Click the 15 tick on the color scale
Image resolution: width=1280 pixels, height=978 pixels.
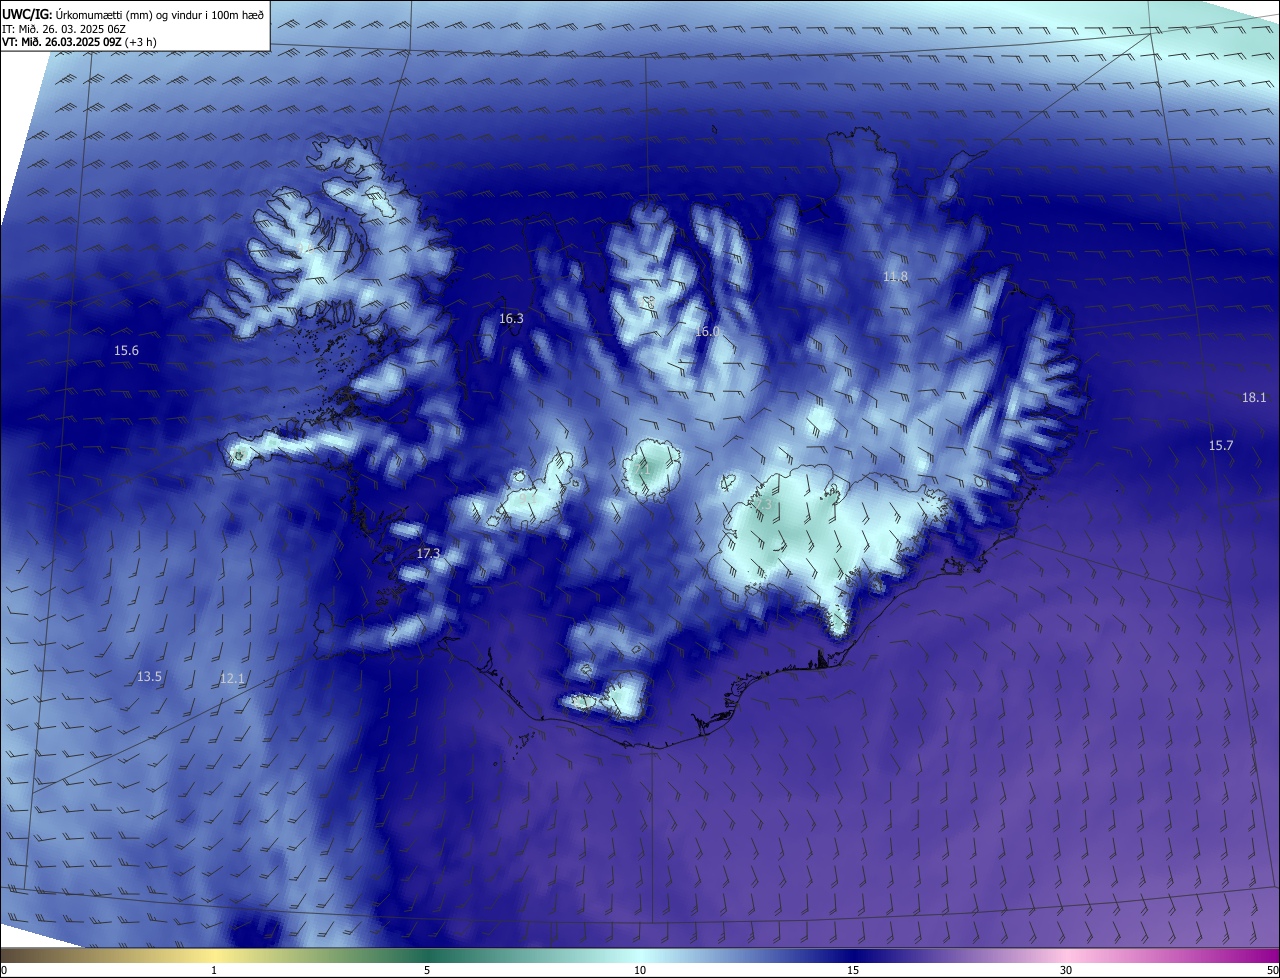tap(853, 970)
